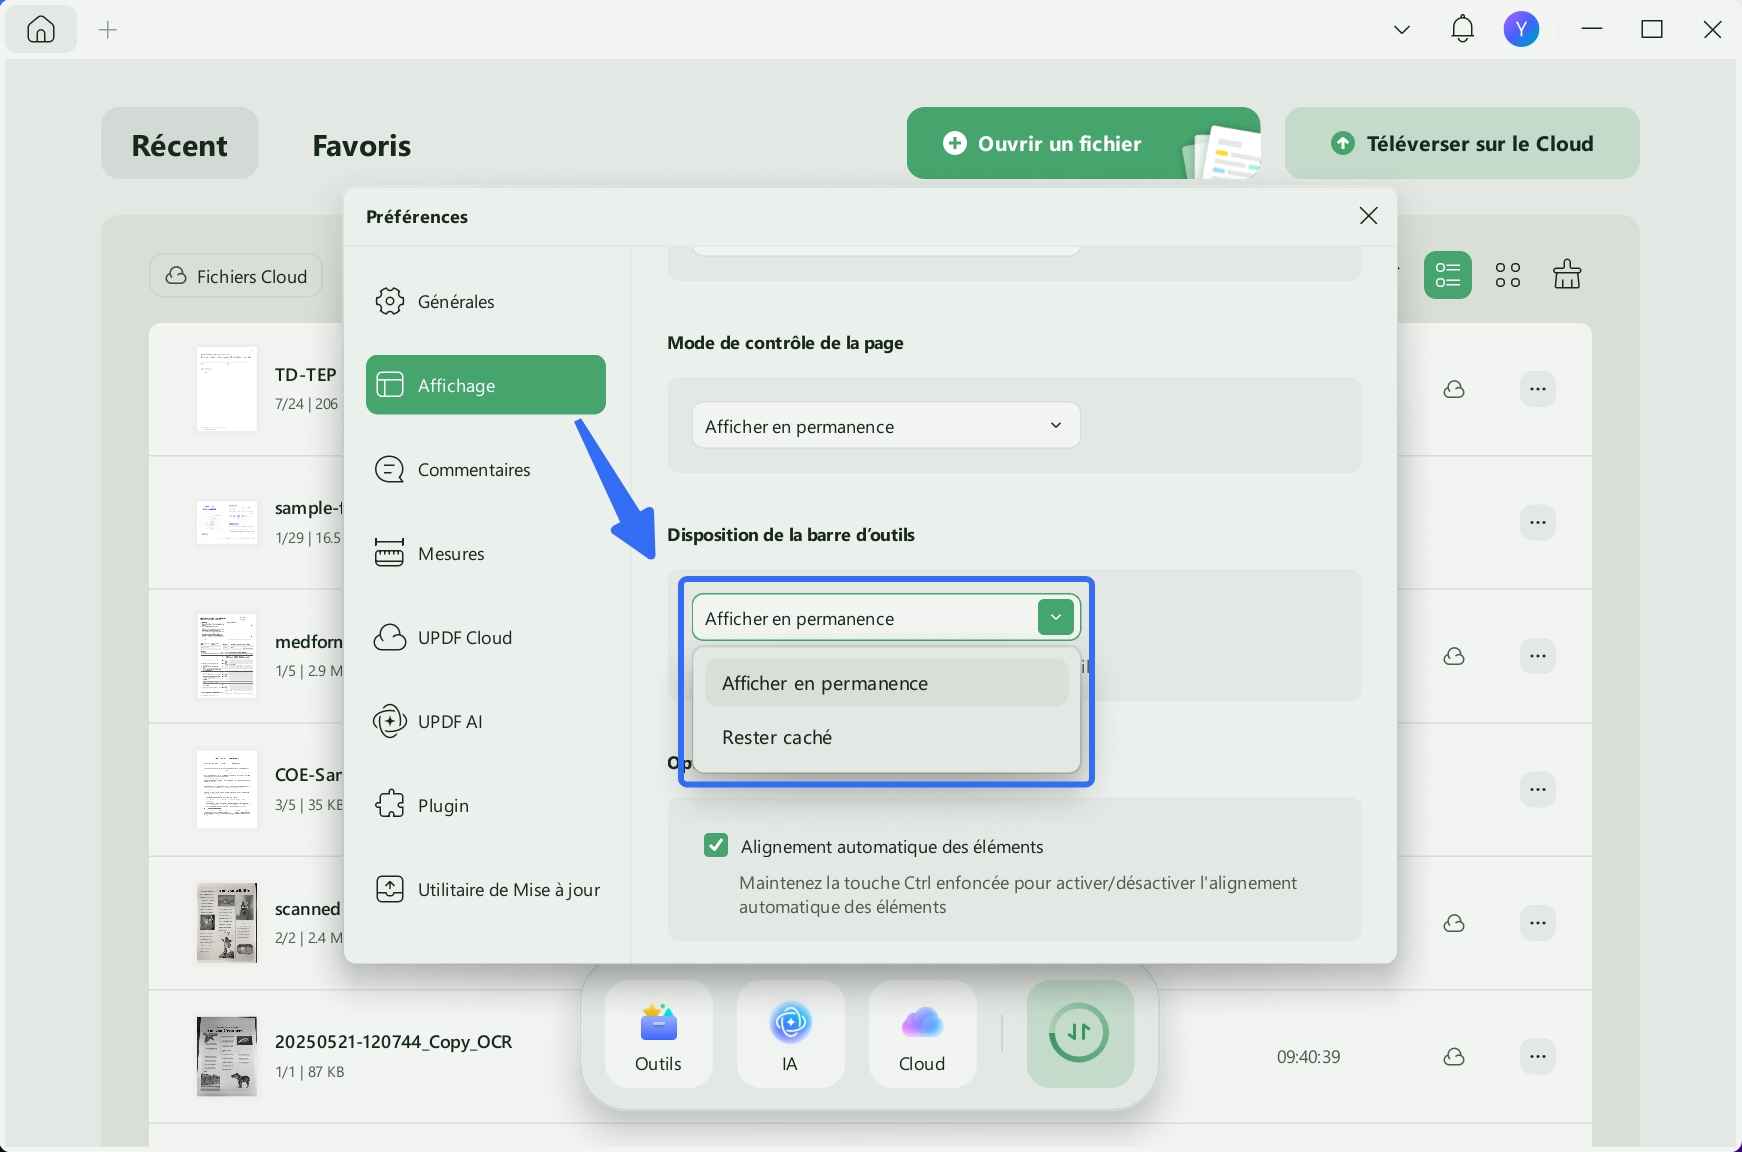This screenshot has width=1742, height=1152.
Task: Launch the IA assistant
Action: click(790, 1034)
